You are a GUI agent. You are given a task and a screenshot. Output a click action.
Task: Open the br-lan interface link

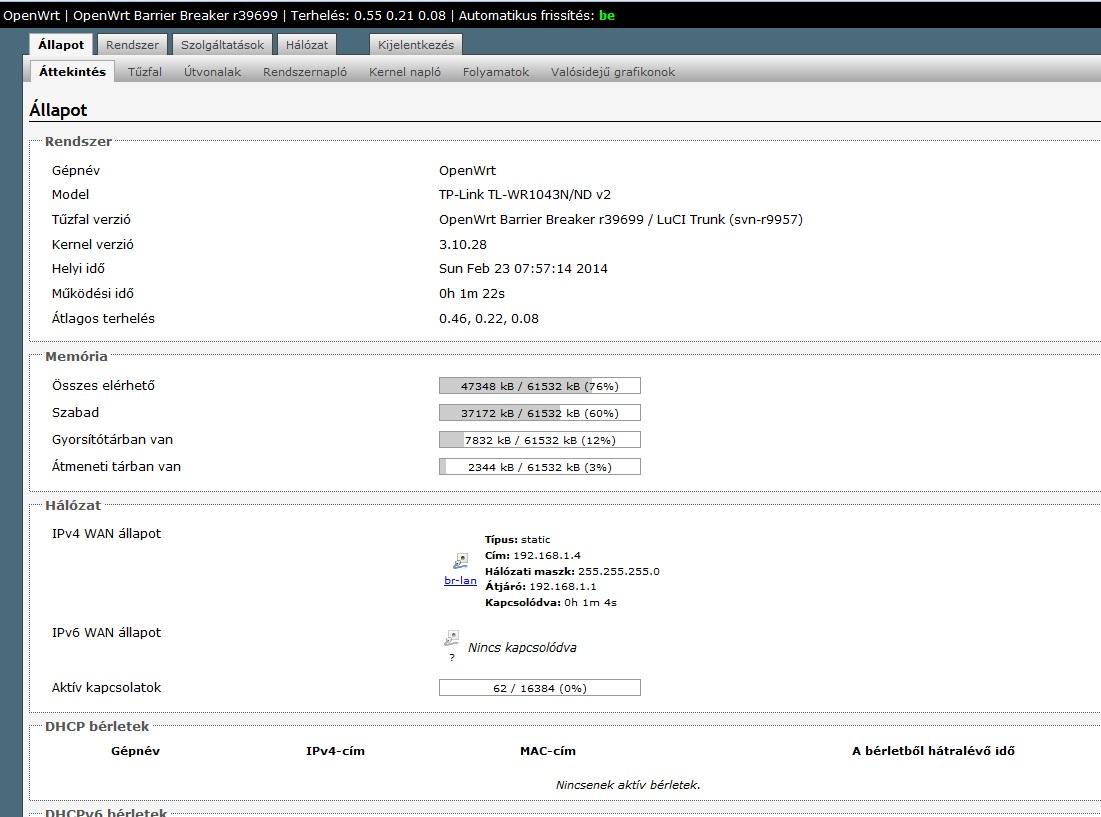tap(460, 580)
